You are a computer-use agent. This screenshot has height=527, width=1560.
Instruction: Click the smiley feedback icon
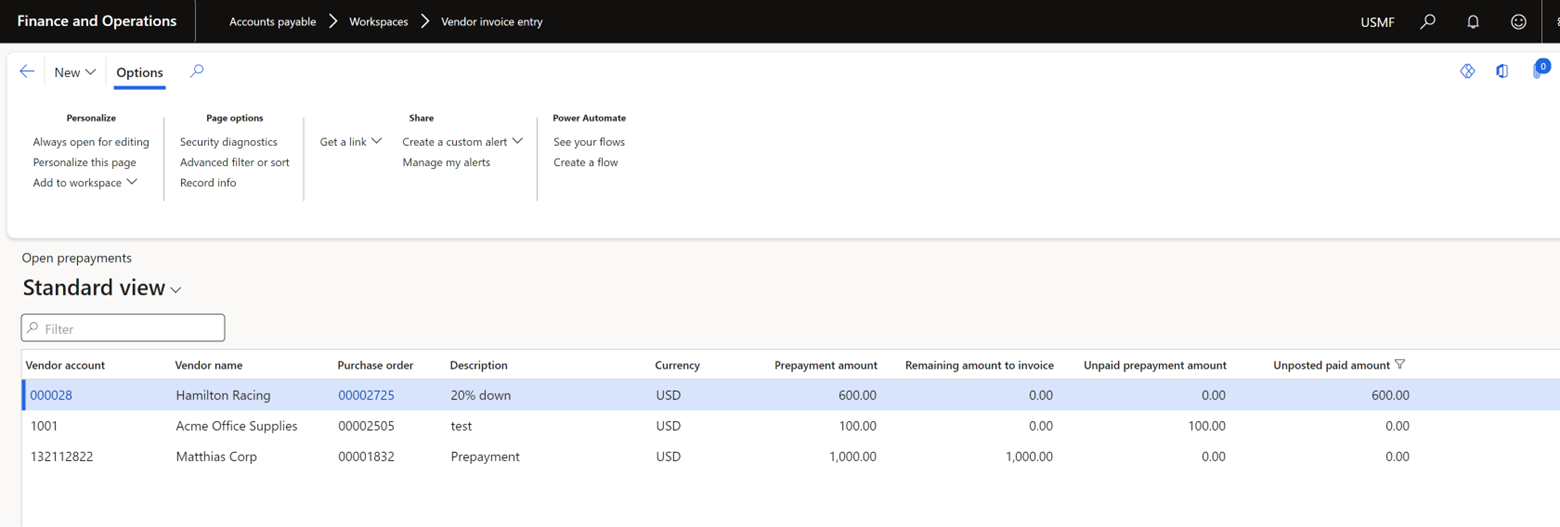click(1518, 21)
